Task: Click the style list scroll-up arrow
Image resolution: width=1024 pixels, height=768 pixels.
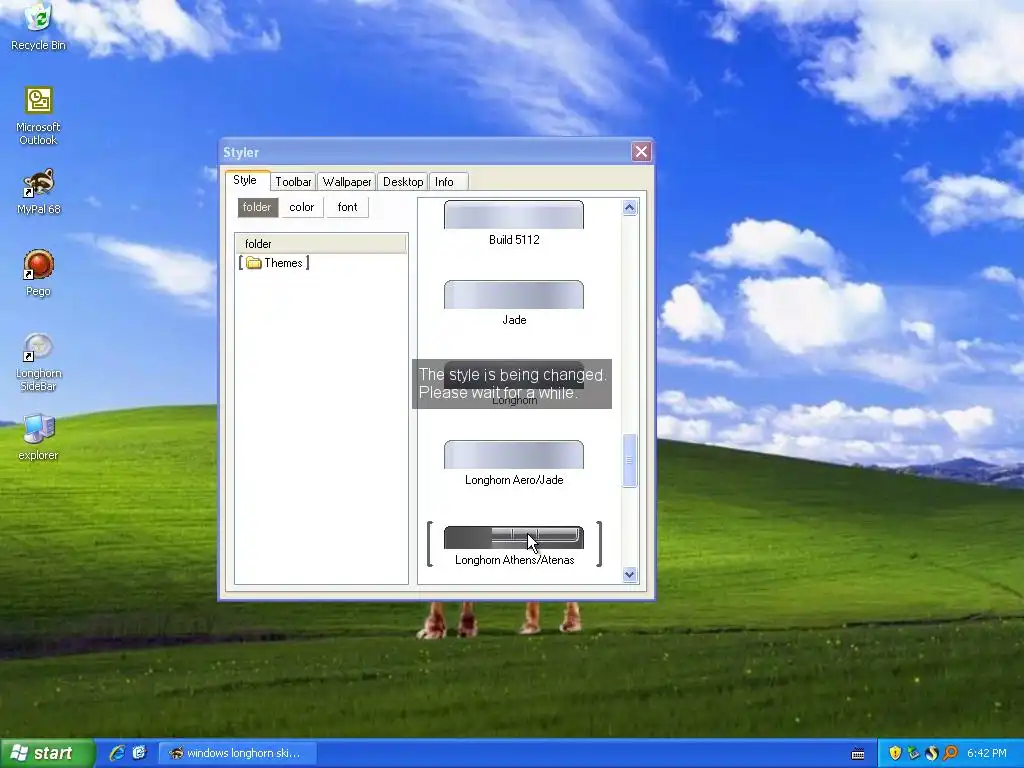Action: click(630, 208)
